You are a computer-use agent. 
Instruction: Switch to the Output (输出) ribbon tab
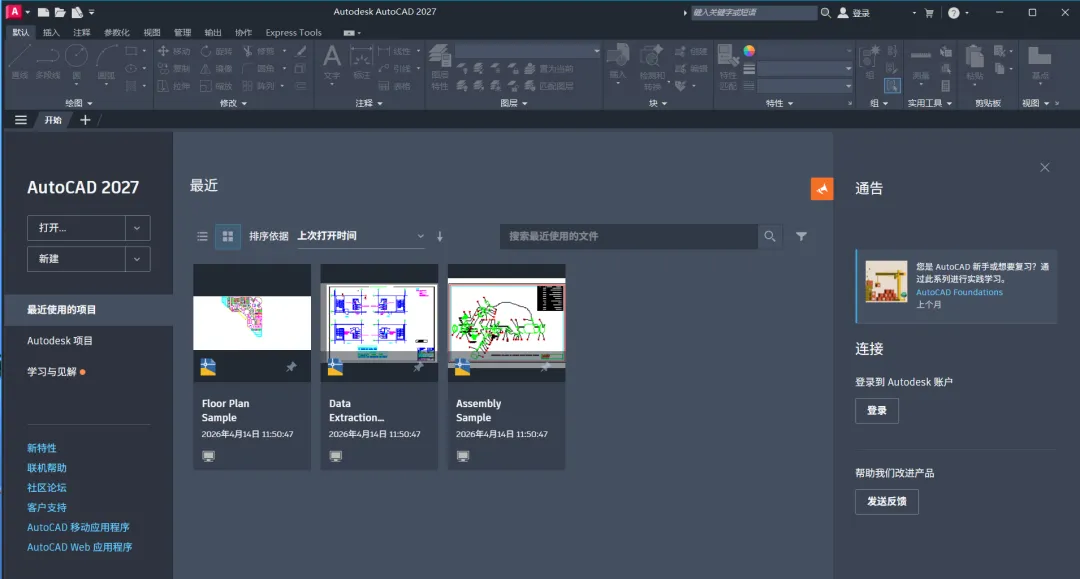[213, 32]
